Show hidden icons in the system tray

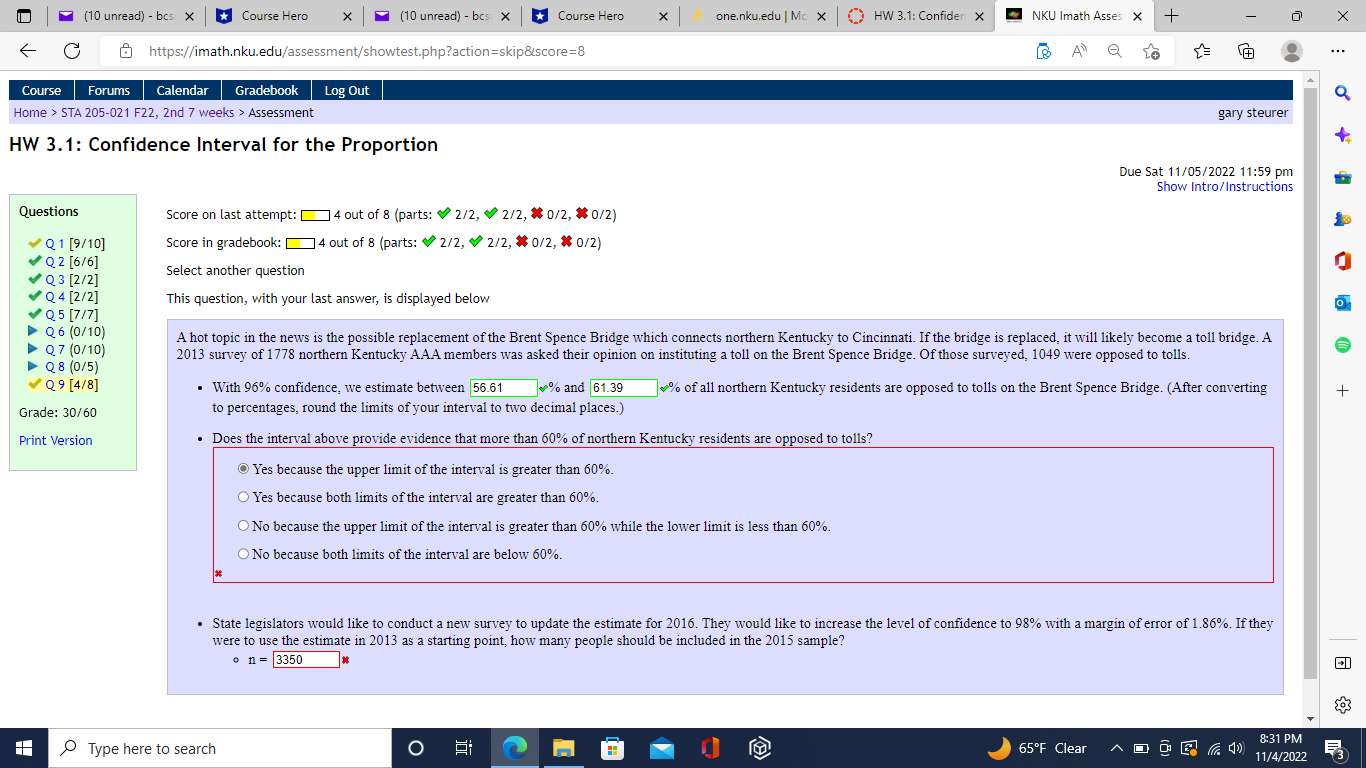coord(1116,747)
